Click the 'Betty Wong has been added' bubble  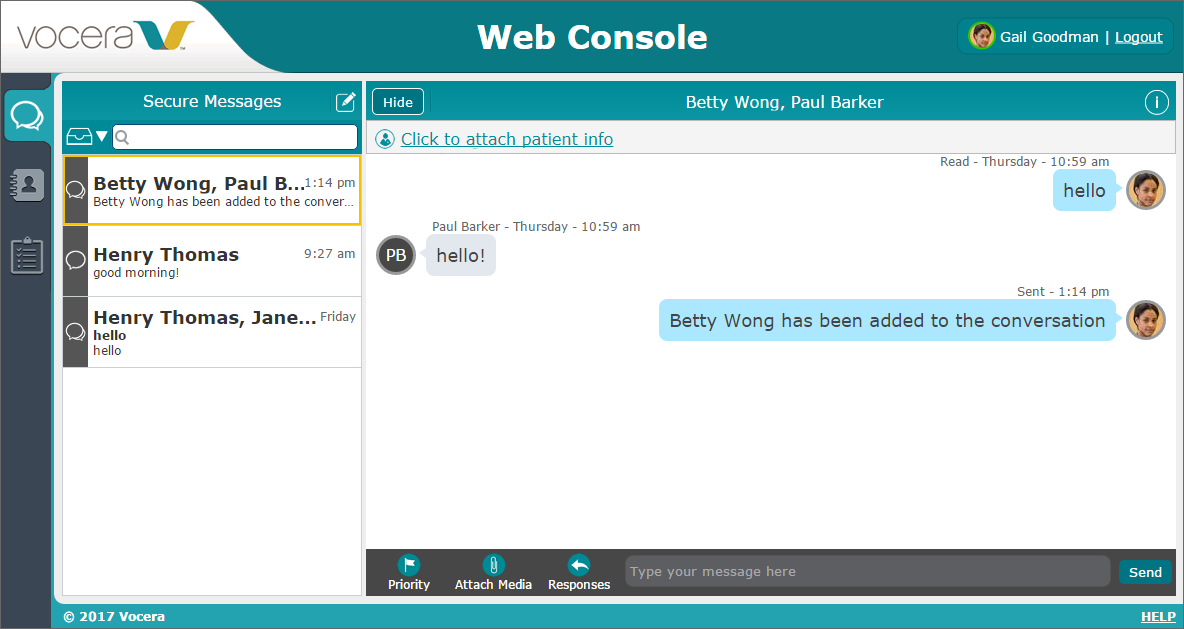tap(887, 320)
